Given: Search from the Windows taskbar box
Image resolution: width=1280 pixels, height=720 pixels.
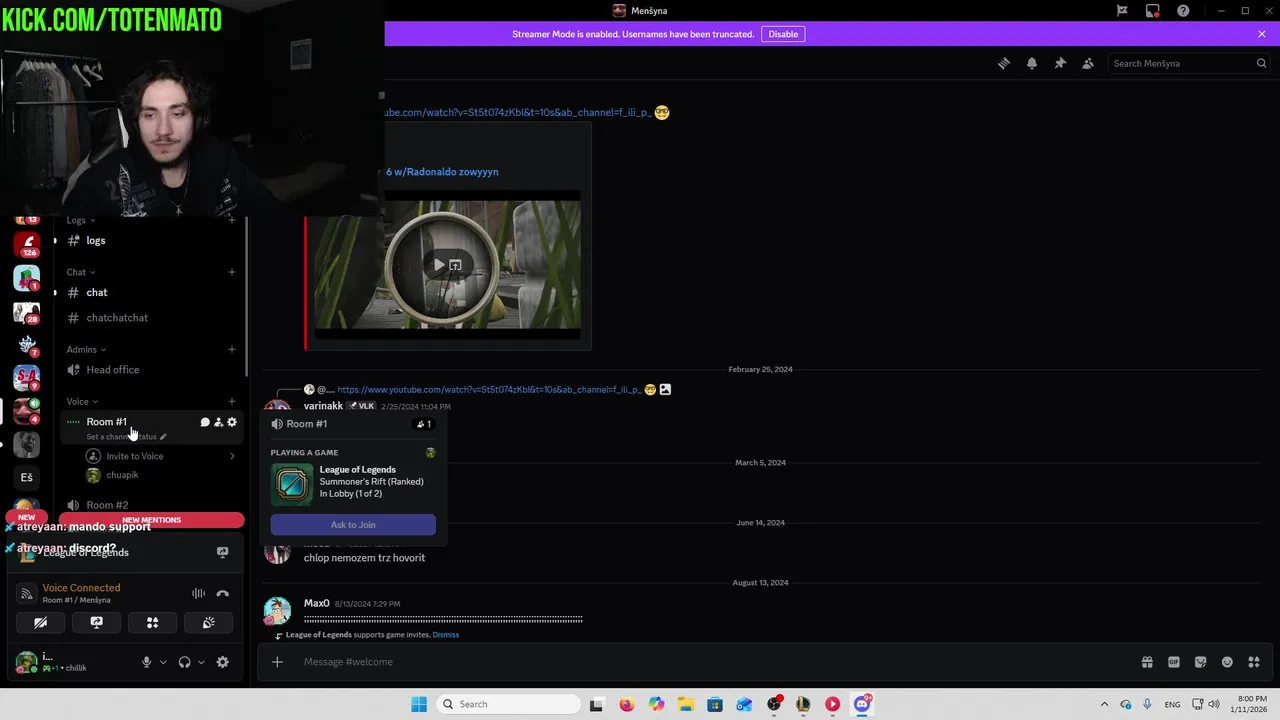Looking at the screenshot, I should coord(509,704).
